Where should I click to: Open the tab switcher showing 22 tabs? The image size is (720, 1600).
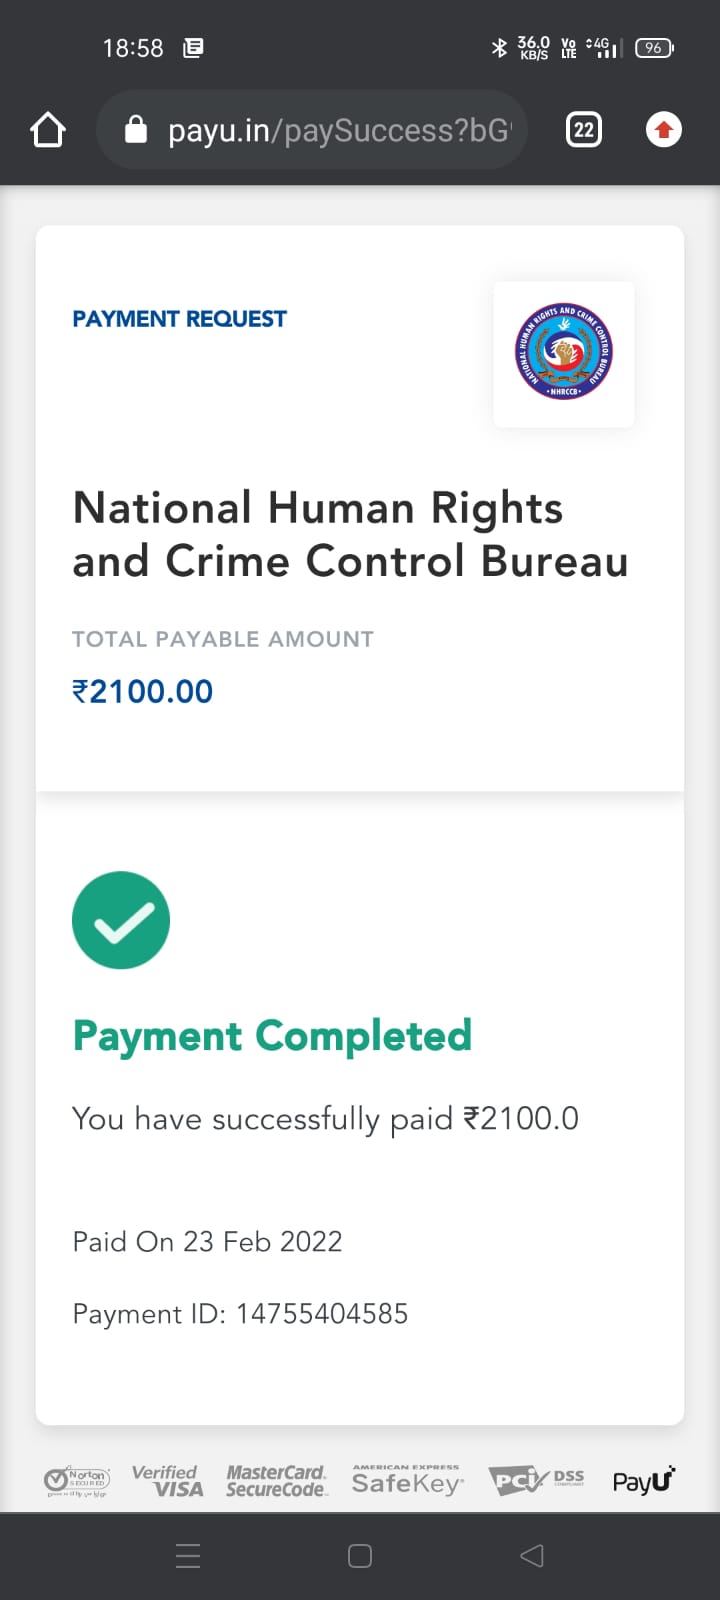[584, 130]
